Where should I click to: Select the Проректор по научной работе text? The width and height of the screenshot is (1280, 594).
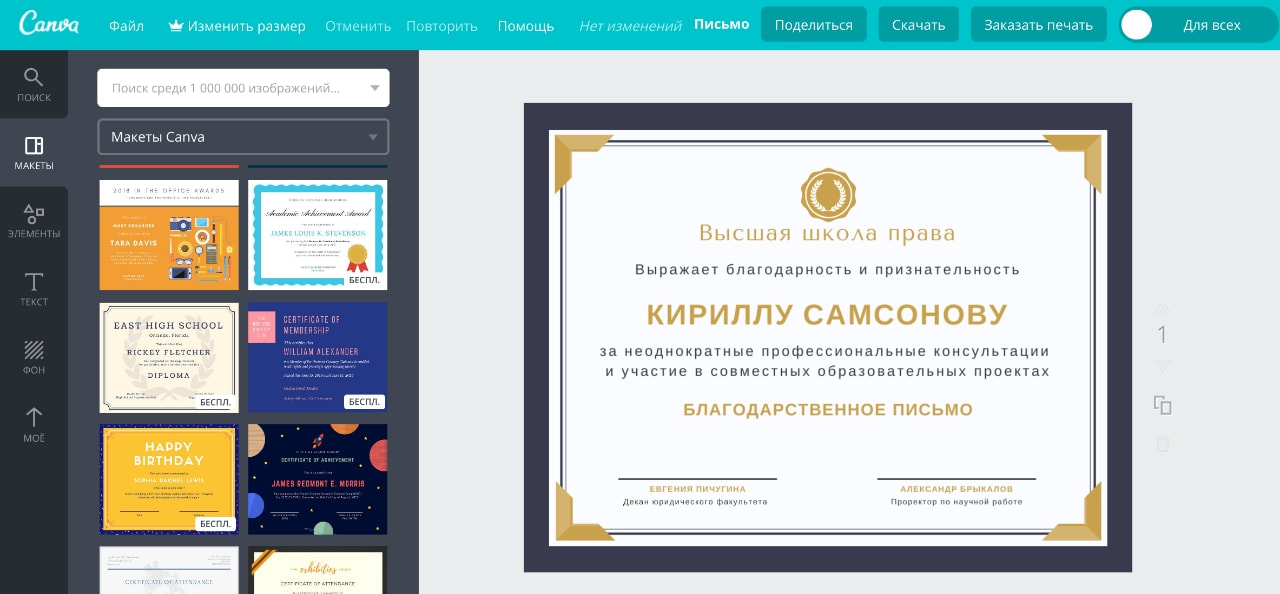pos(957,502)
